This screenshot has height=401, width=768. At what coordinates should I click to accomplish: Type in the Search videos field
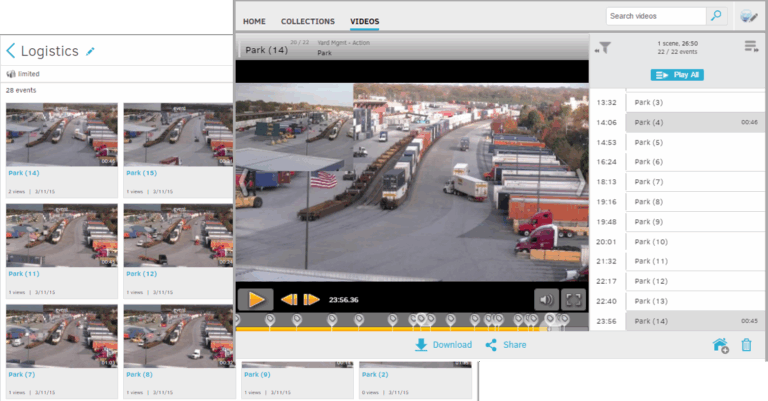point(655,16)
